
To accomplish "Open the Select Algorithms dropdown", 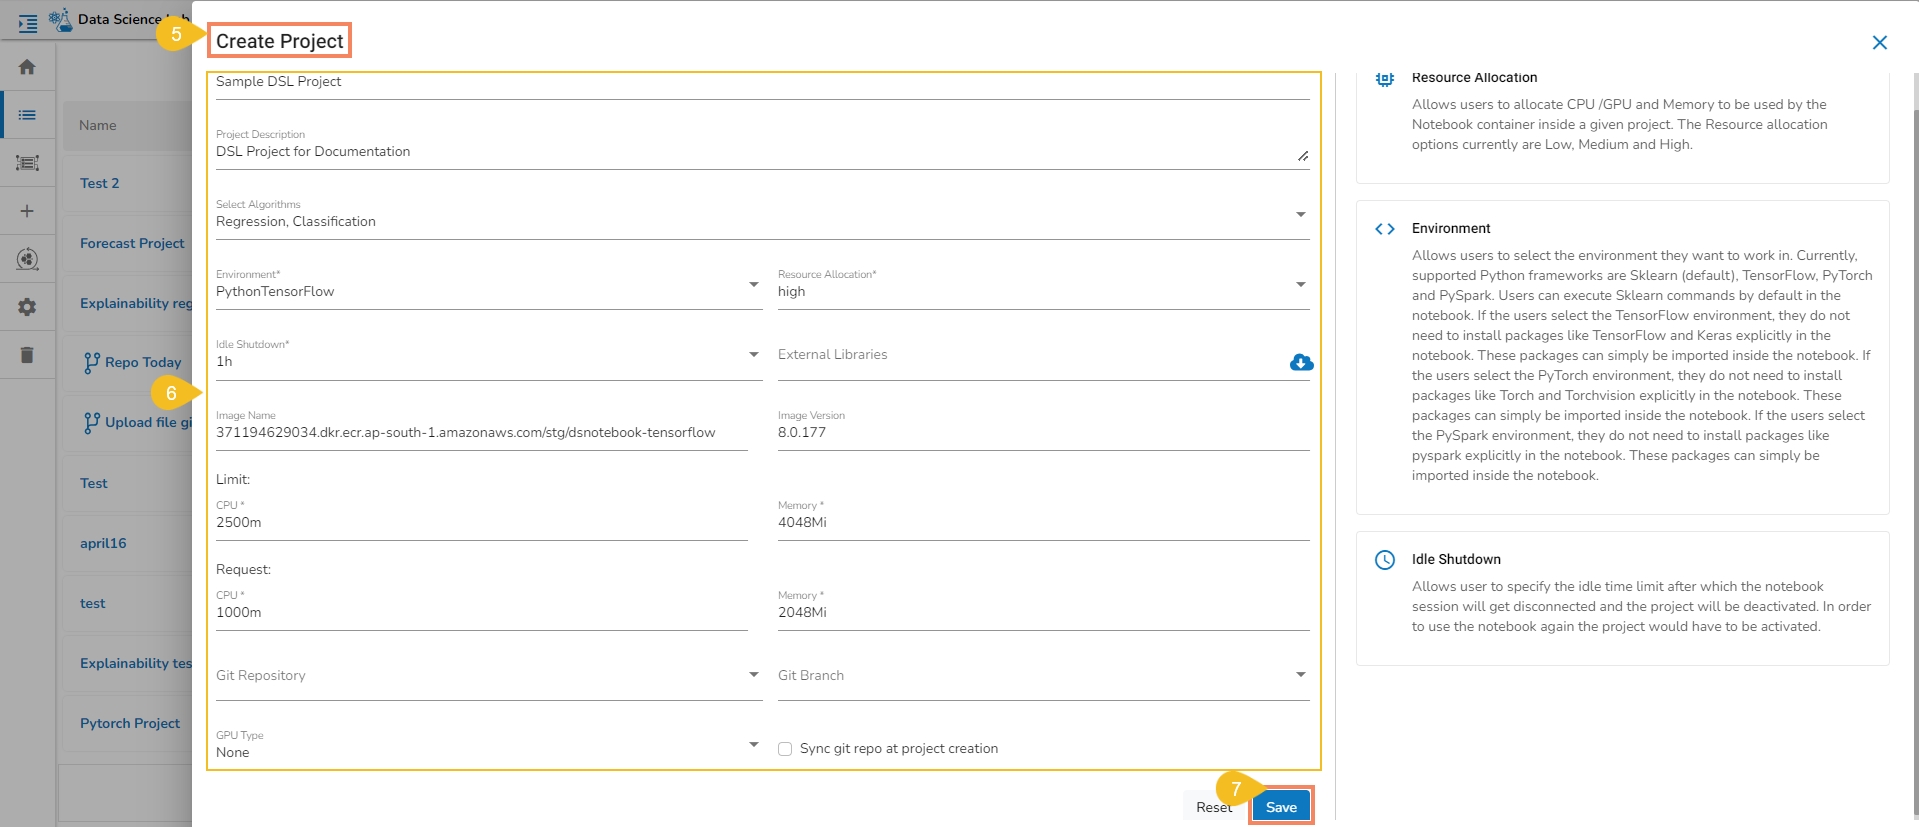I will (1301, 215).
